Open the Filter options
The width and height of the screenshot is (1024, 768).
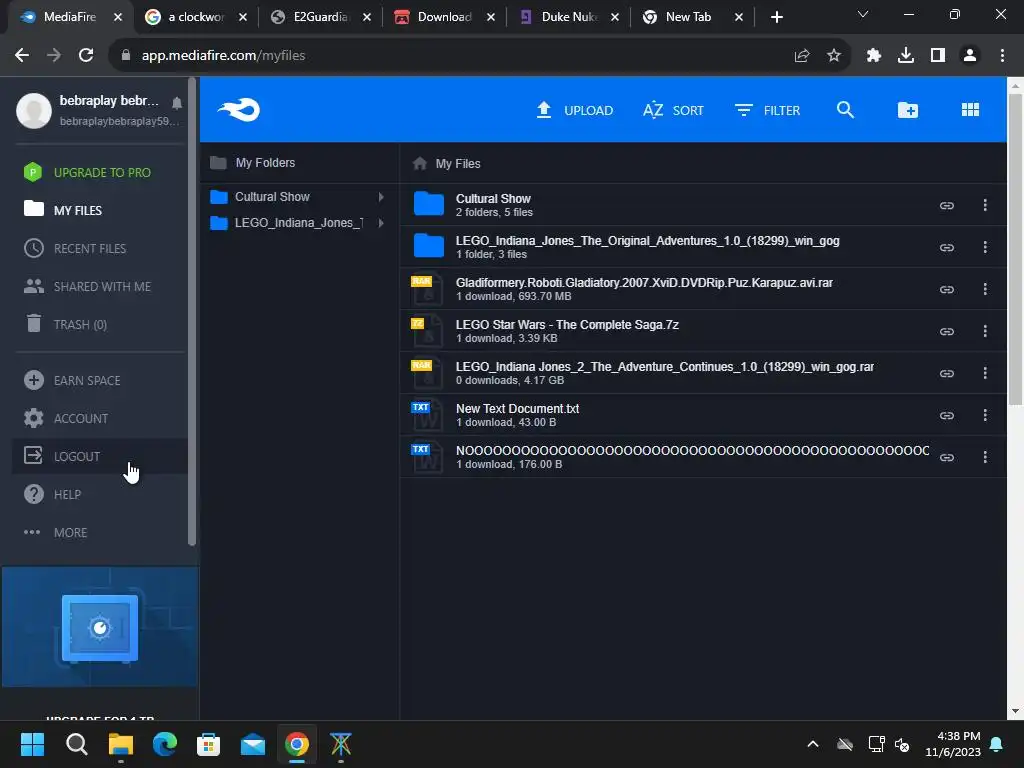click(x=767, y=110)
